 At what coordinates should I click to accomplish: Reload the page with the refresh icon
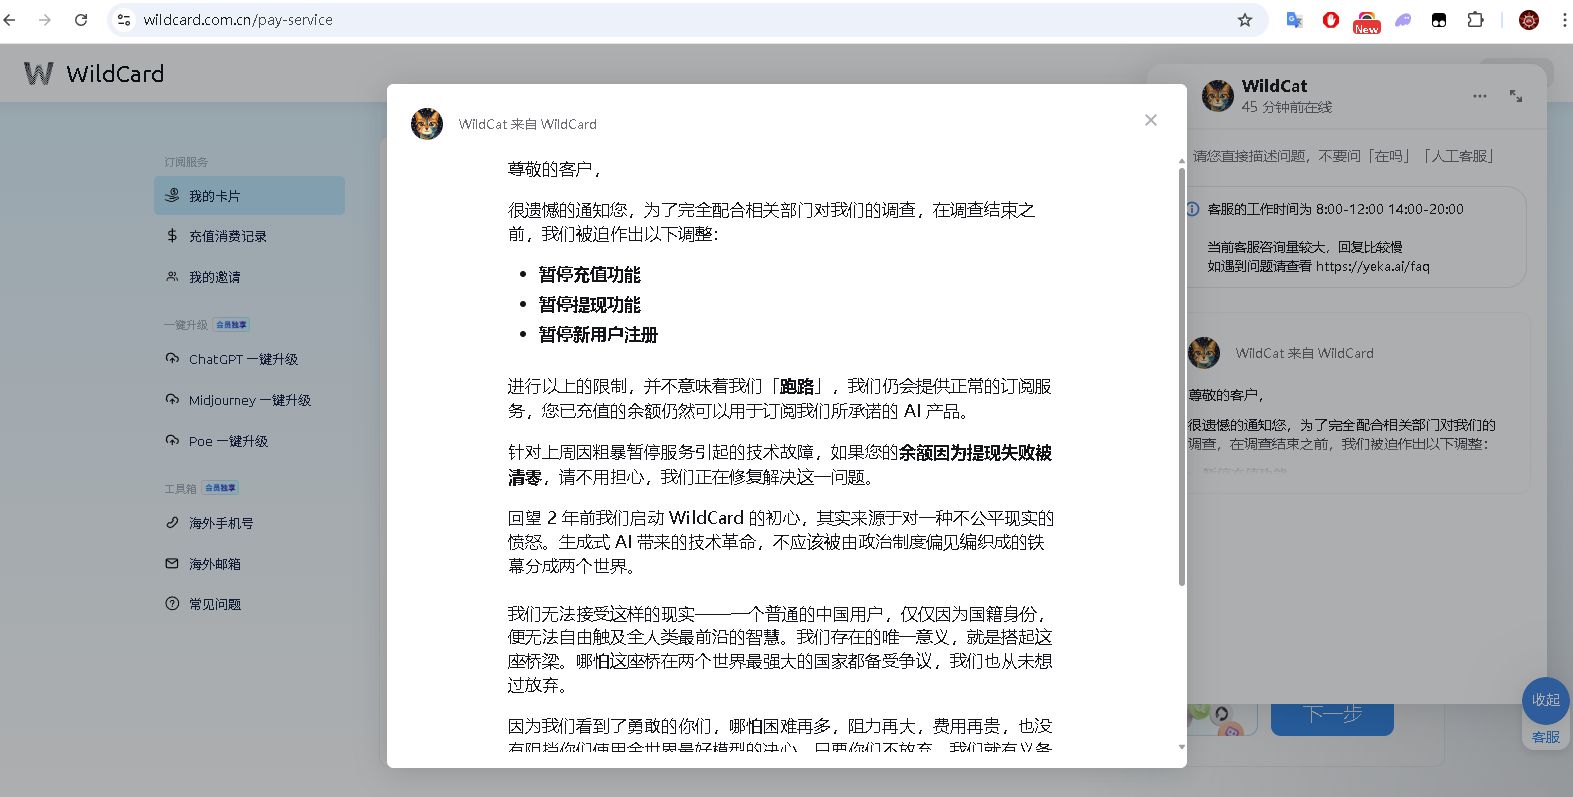[81, 20]
